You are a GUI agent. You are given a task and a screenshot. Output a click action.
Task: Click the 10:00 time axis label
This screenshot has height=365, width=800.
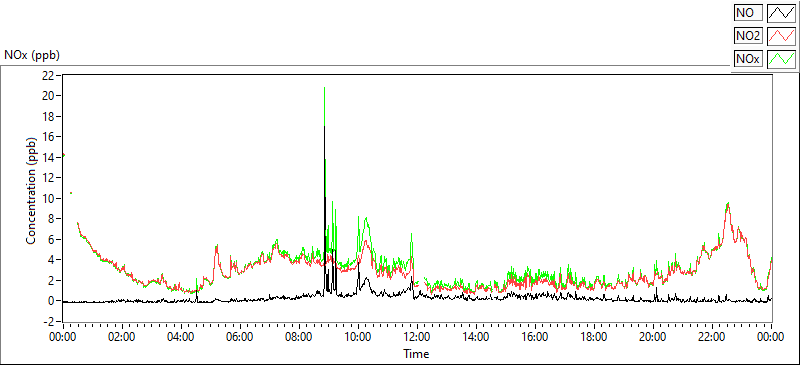click(x=358, y=336)
